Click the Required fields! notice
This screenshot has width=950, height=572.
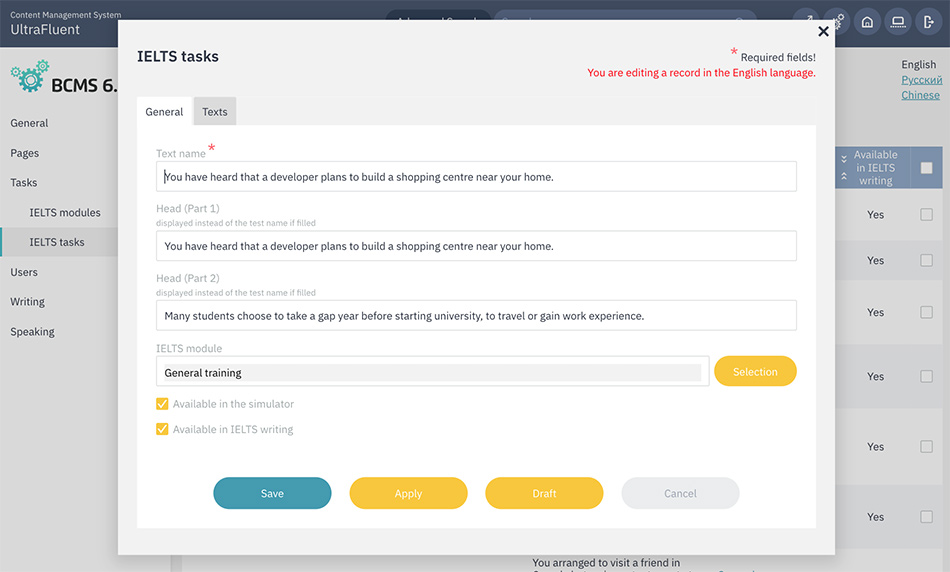coord(778,57)
